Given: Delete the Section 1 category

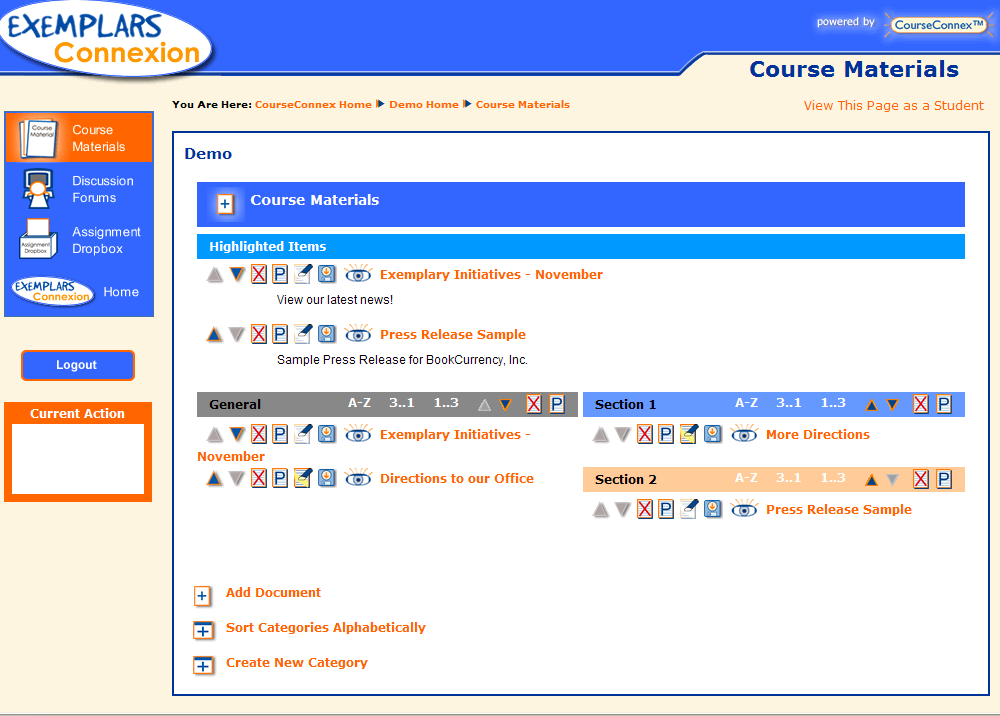Looking at the screenshot, I should point(920,404).
